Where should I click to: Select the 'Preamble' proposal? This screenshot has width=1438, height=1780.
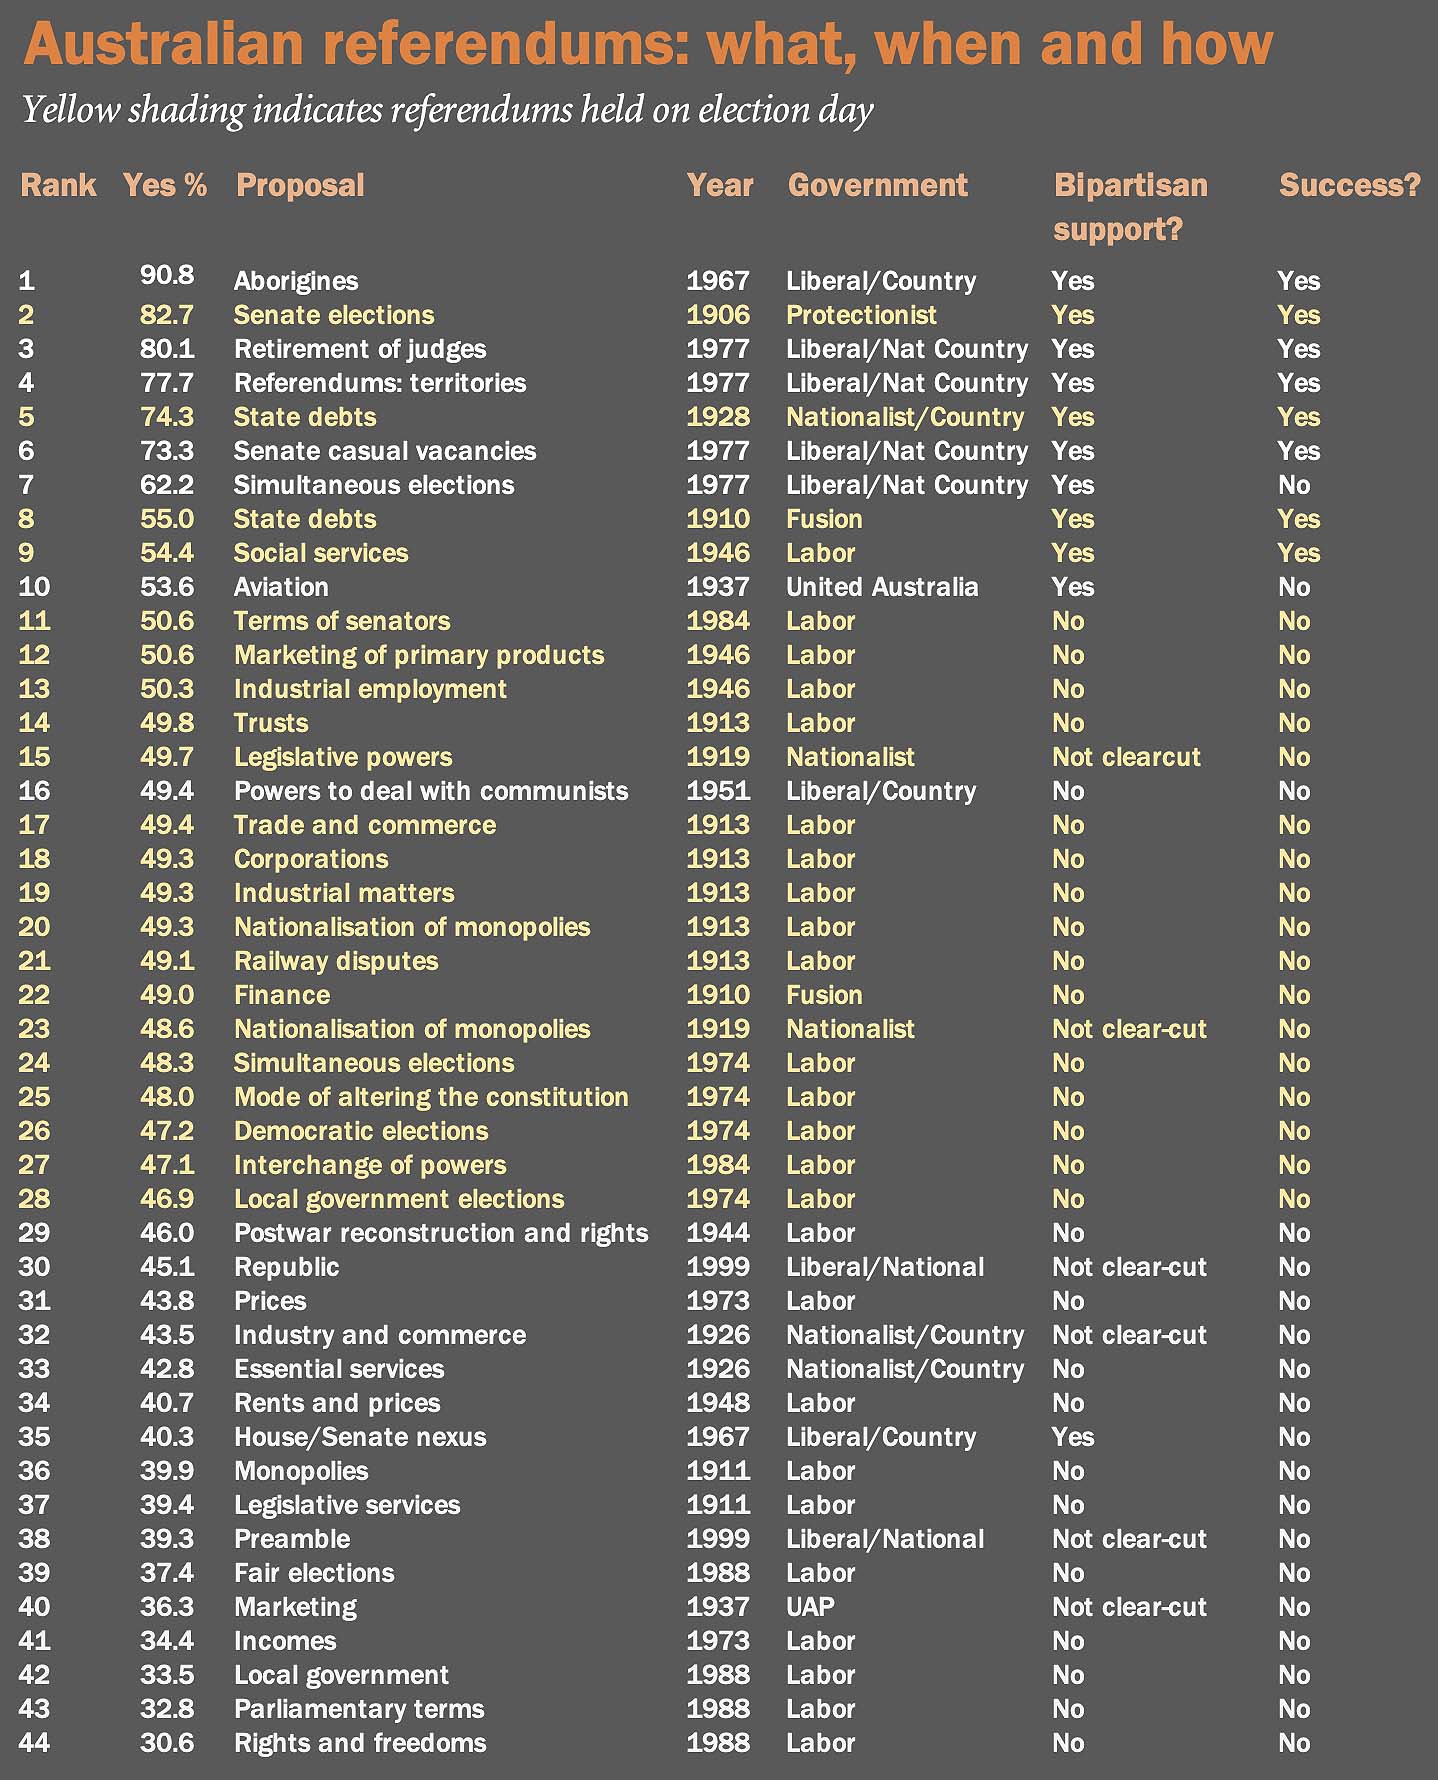pos(292,1539)
